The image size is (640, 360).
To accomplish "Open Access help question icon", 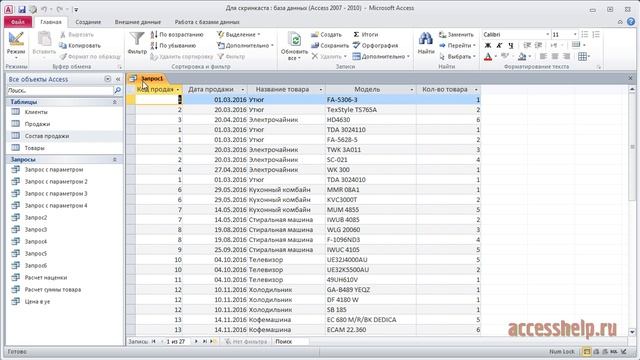I will (631, 22).
